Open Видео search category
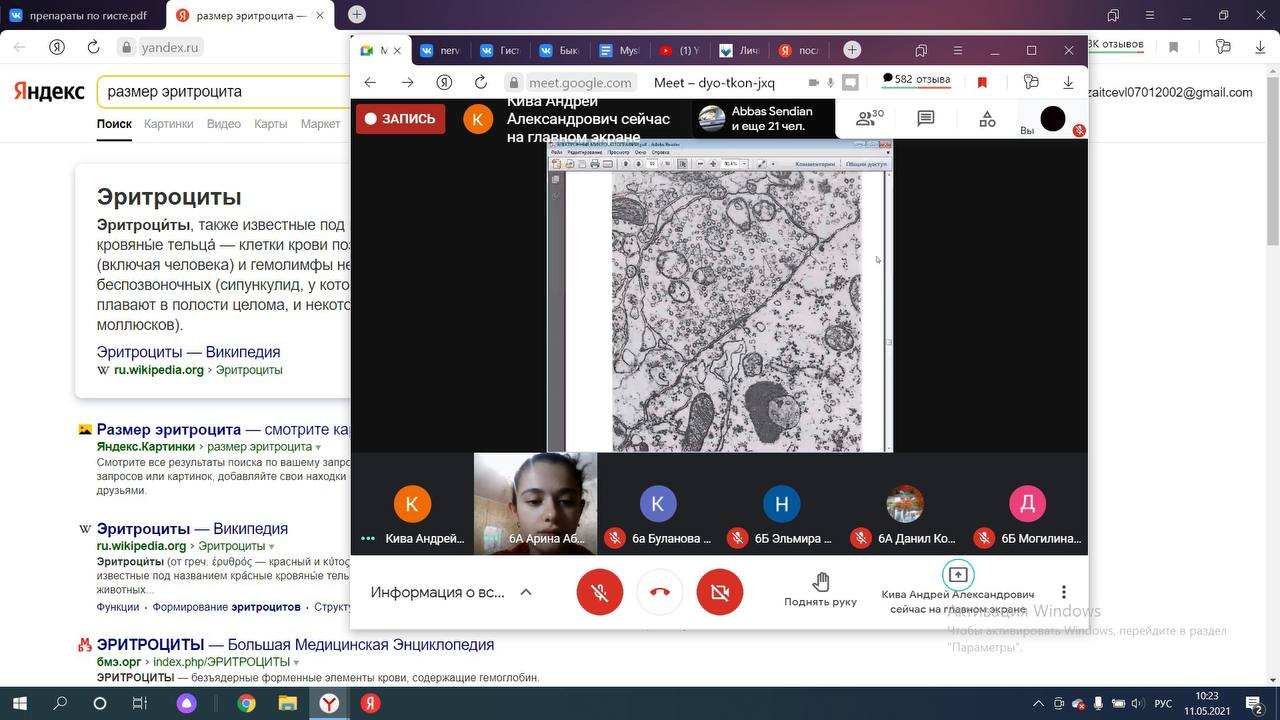 click(224, 124)
